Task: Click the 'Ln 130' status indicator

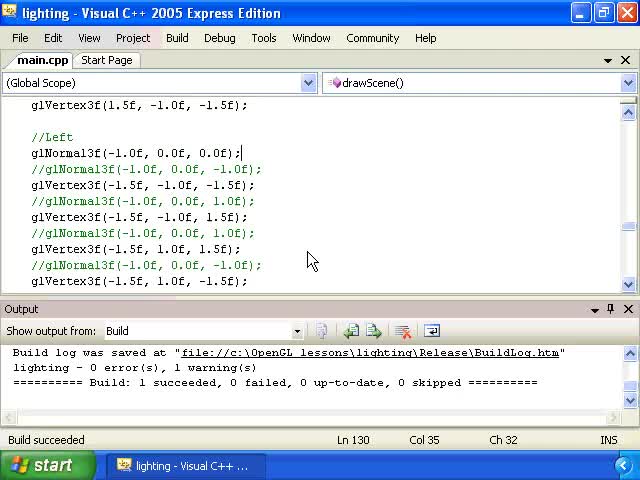Action: (x=353, y=440)
